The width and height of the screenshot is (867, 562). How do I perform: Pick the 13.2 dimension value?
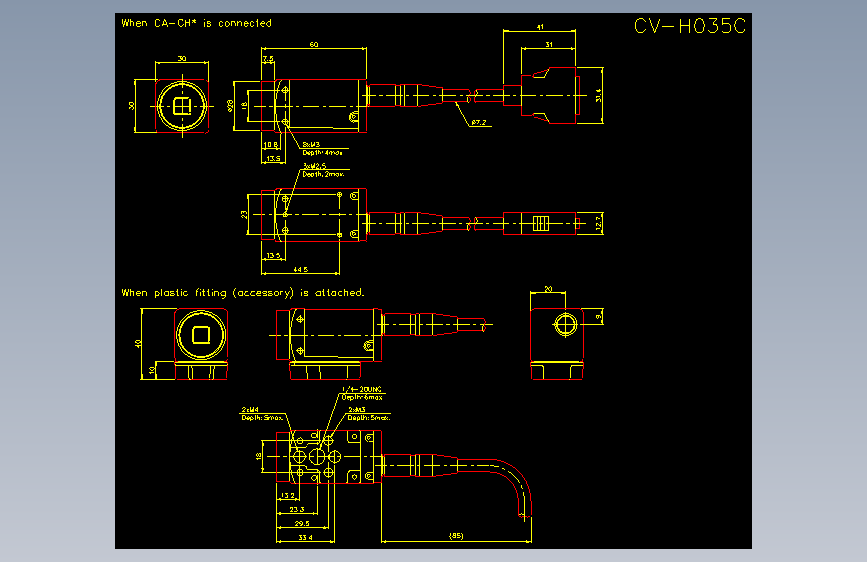[x=288, y=496]
